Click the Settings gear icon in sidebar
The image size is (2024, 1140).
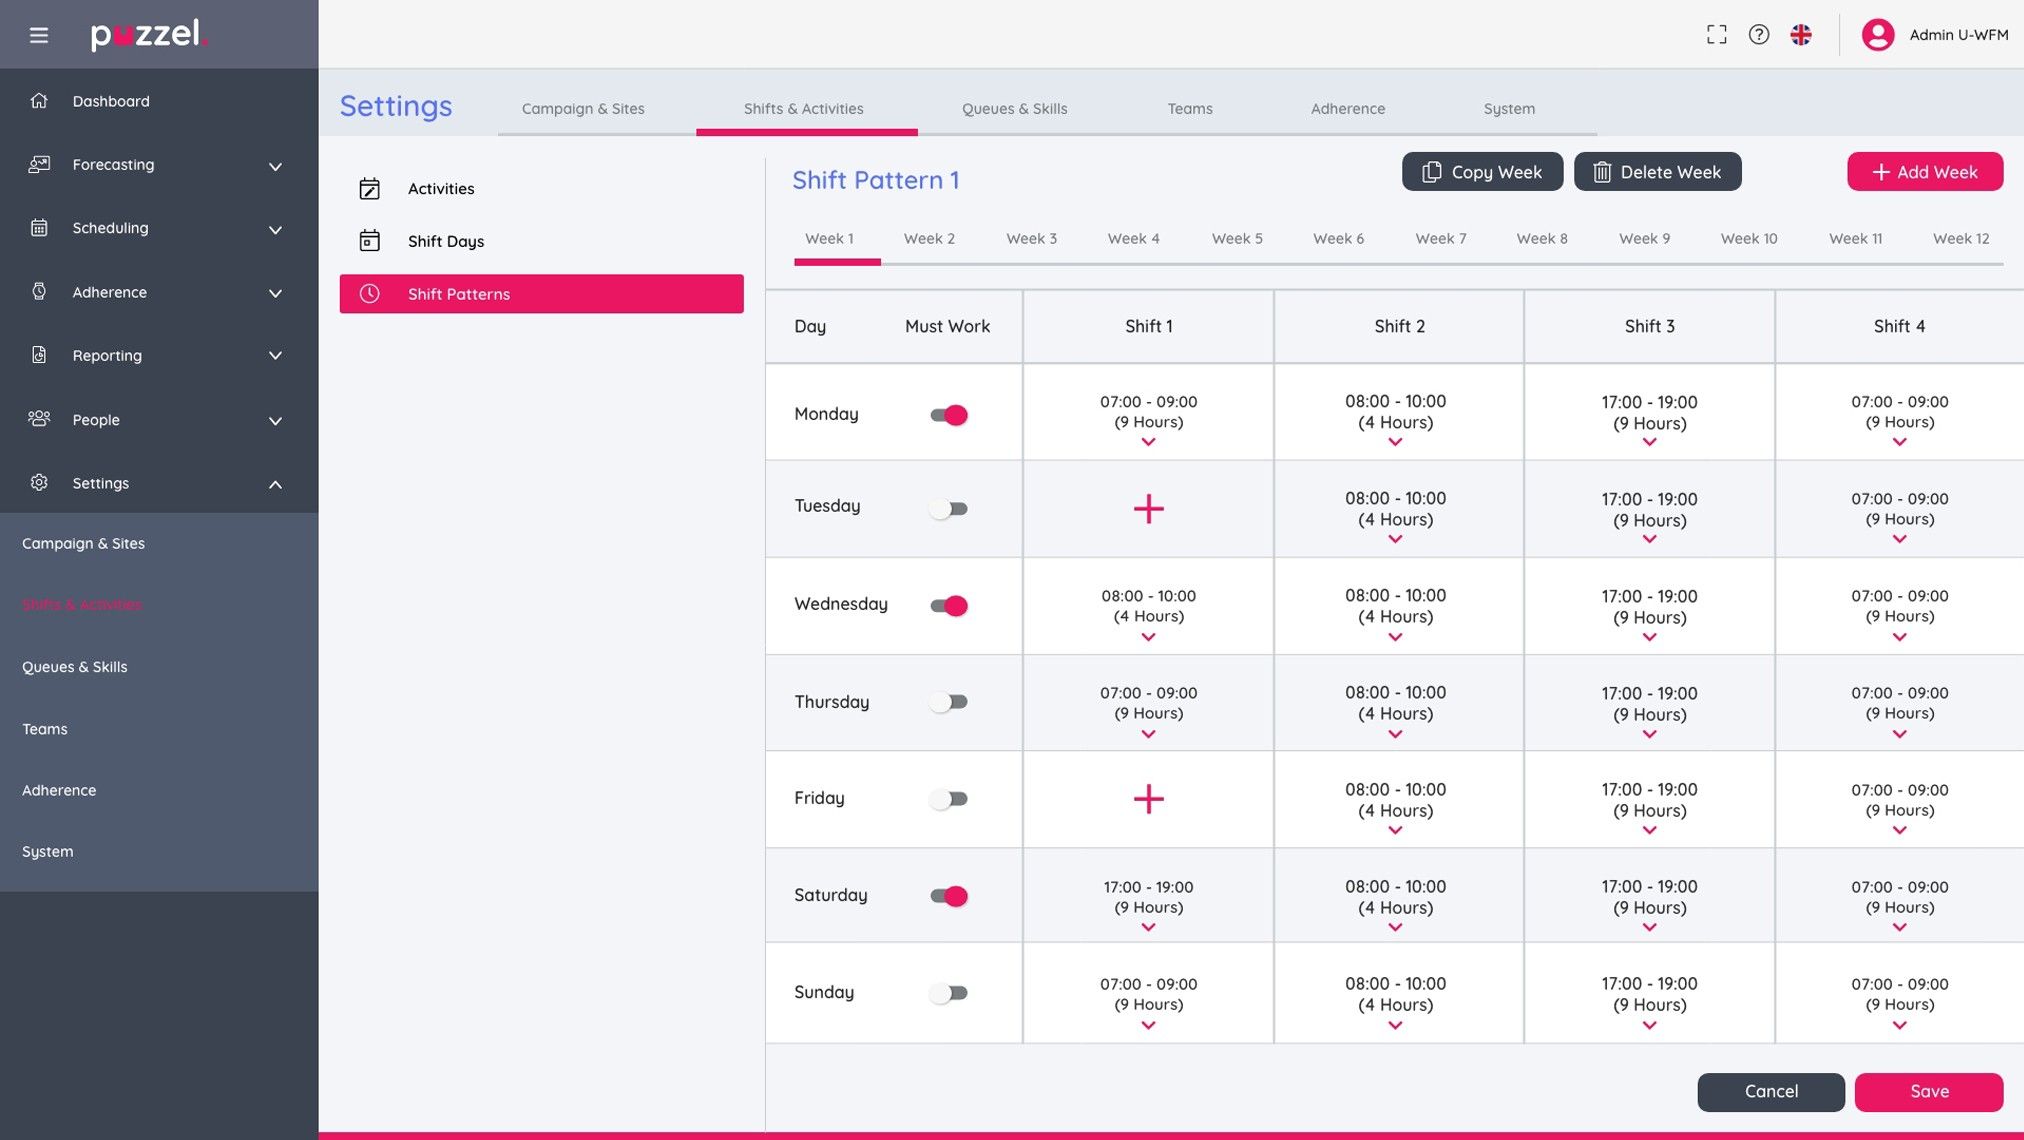39,483
